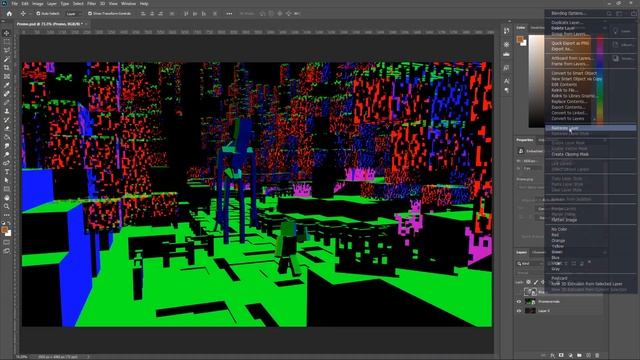Image resolution: width=640 pixels, height=360 pixels.
Task: Click the Home icon in options bar
Action: click(x=9, y=13)
